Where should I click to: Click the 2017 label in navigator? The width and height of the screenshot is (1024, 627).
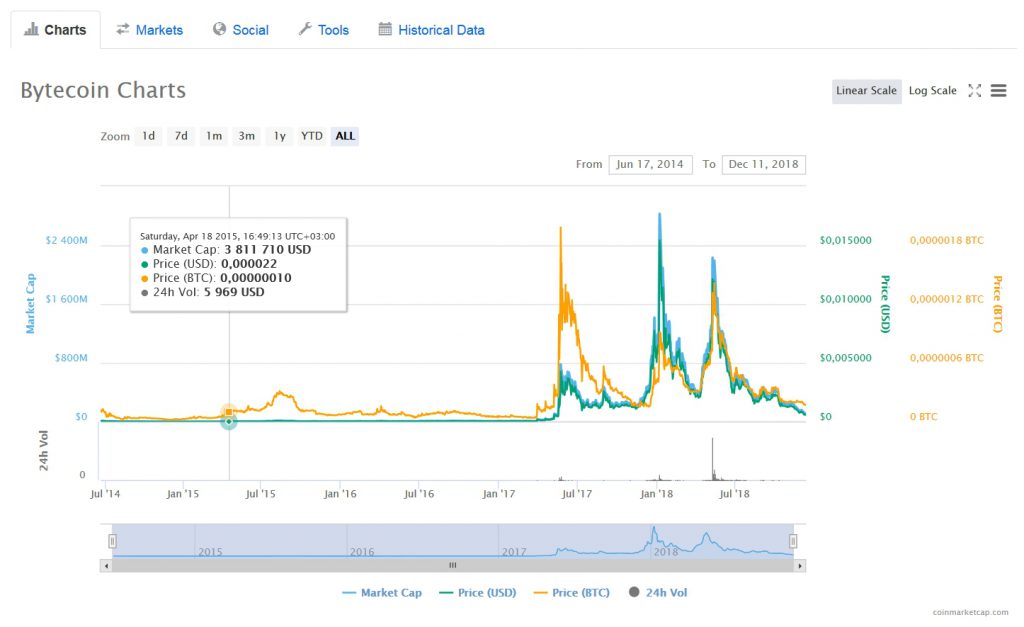point(514,552)
